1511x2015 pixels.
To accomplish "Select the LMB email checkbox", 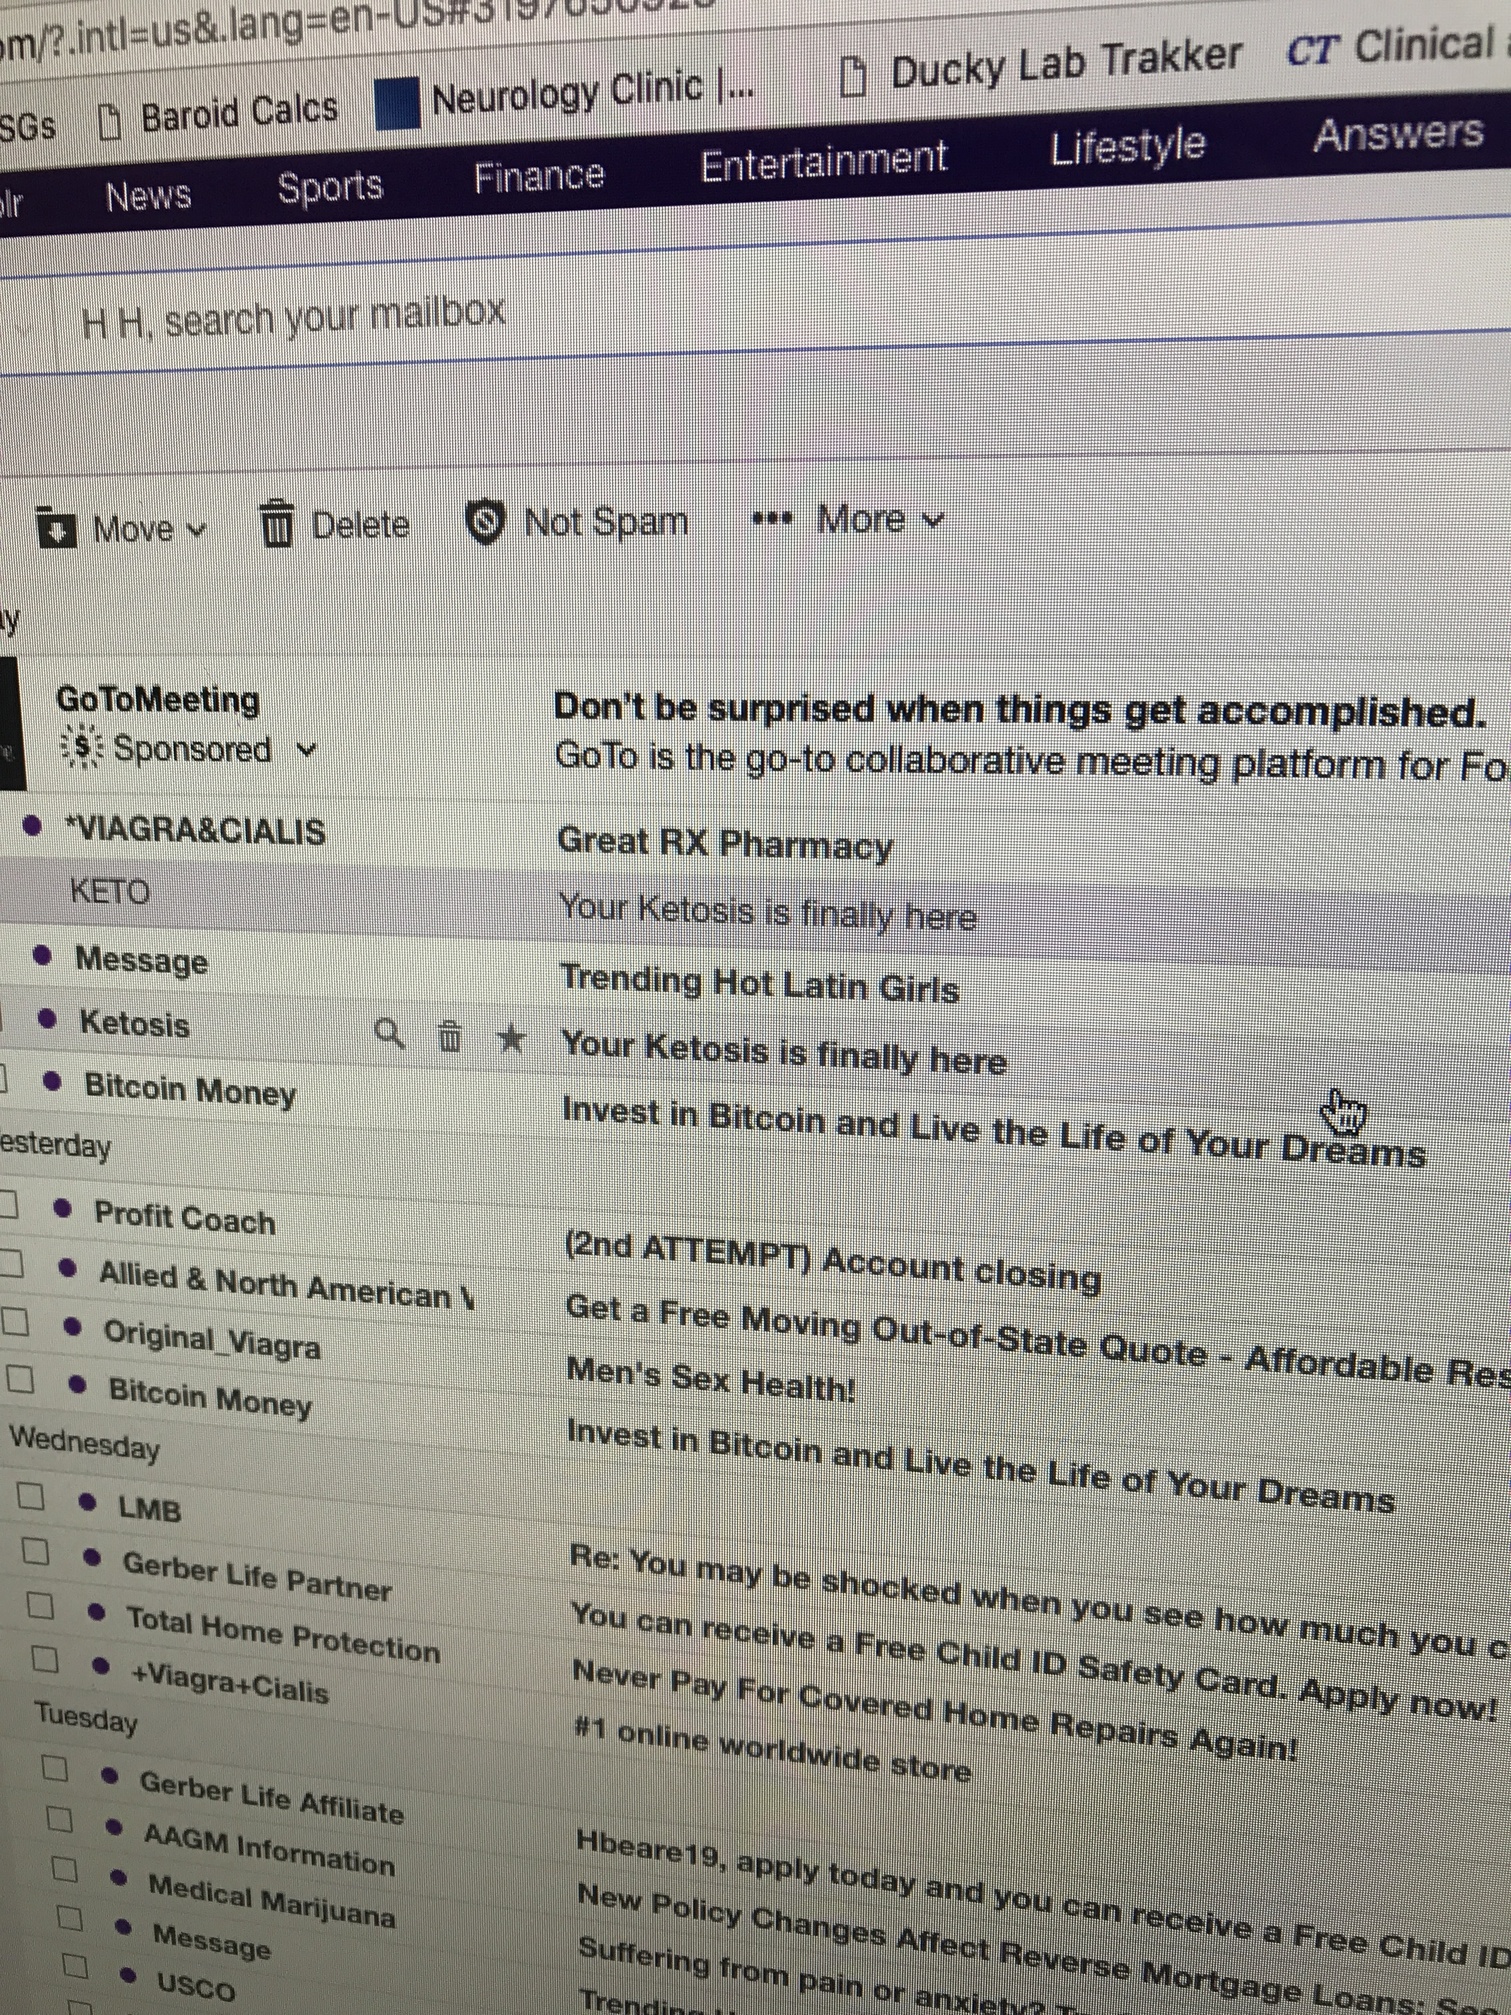I will (31, 1496).
